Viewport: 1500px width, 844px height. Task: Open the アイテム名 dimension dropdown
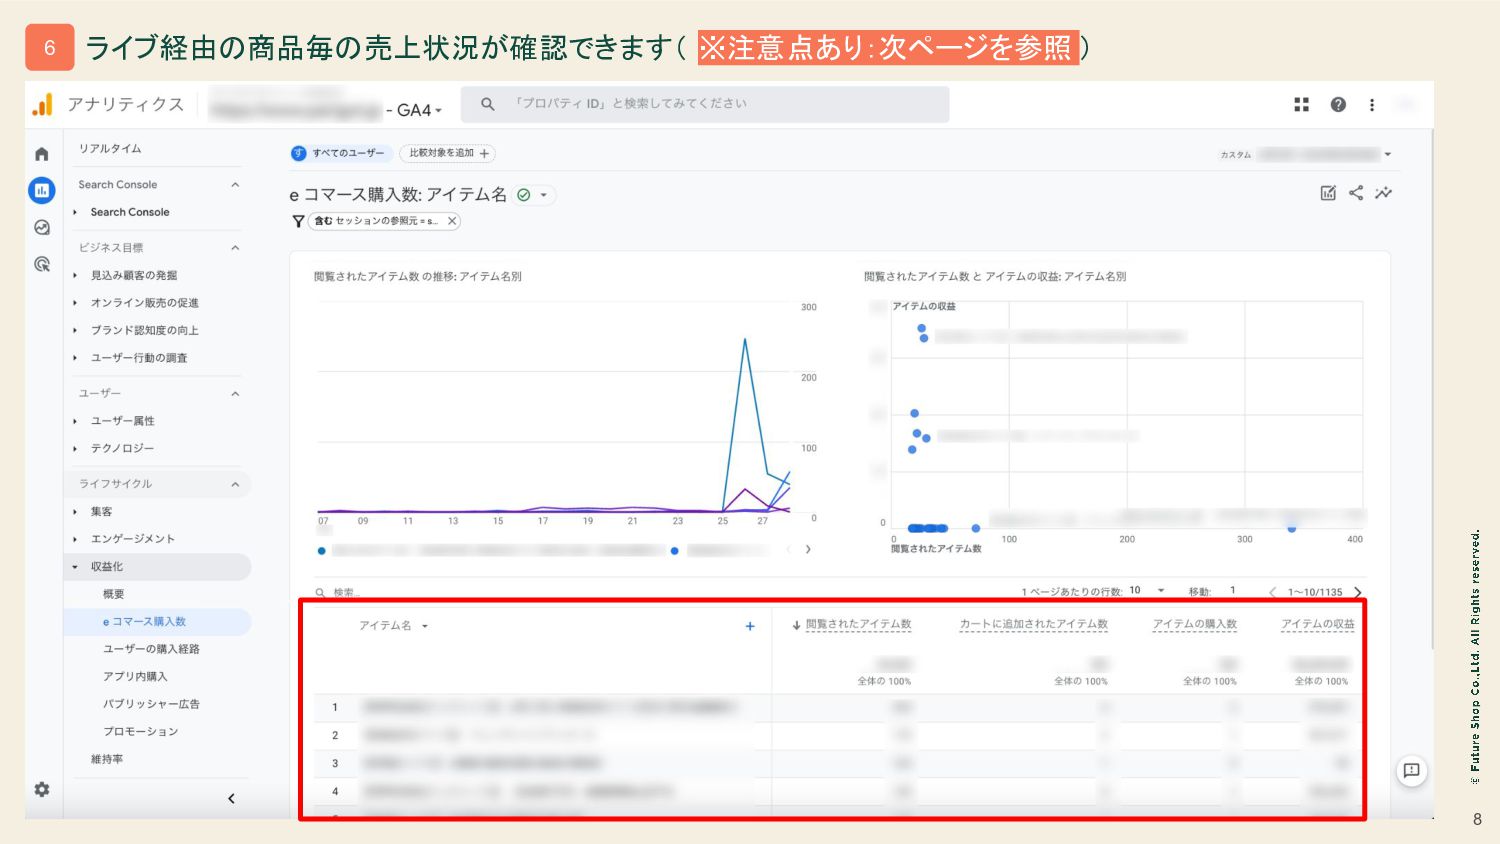click(x=424, y=626)
